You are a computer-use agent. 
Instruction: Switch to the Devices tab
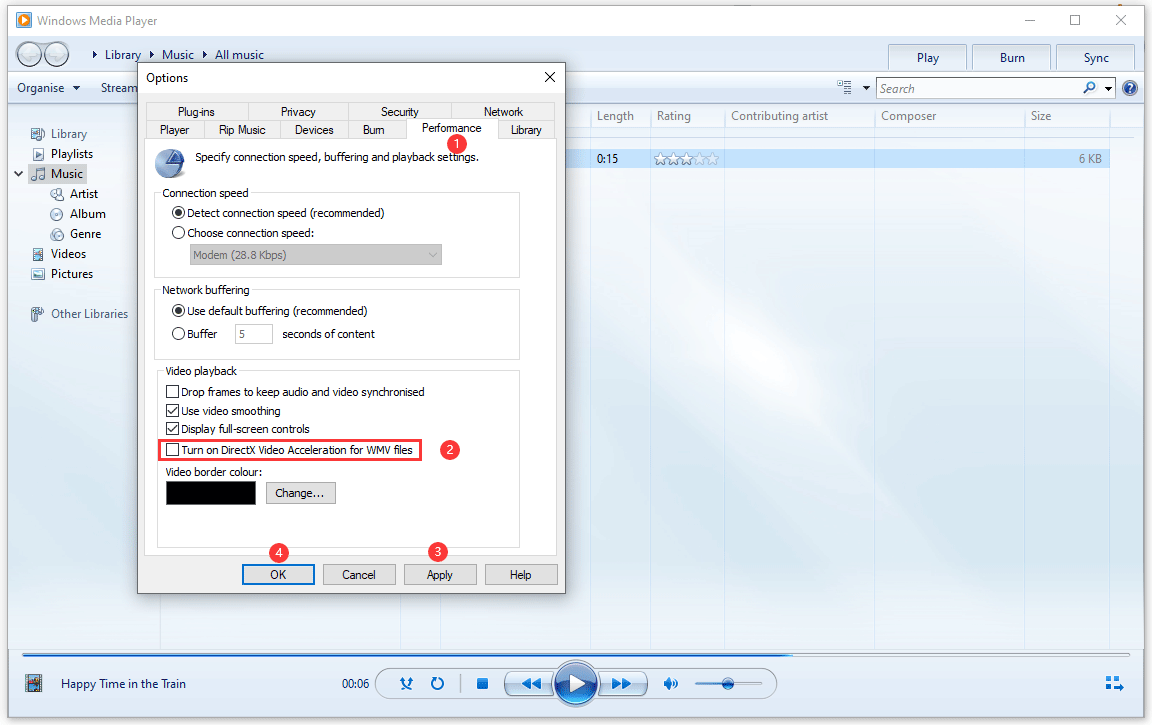point(314,130)
